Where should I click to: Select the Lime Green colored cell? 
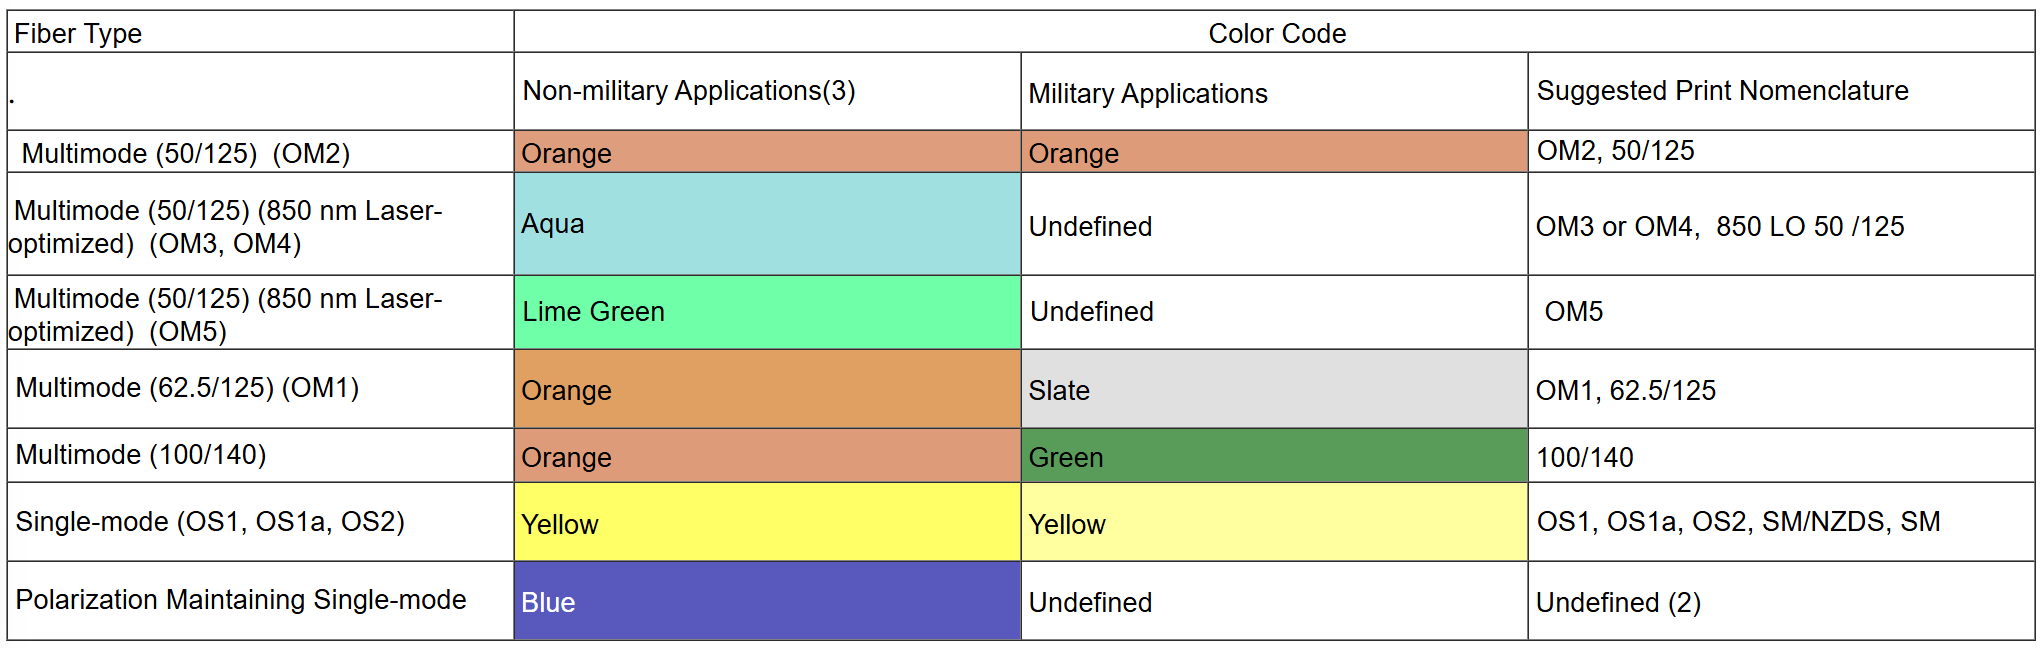pos(767,312)
